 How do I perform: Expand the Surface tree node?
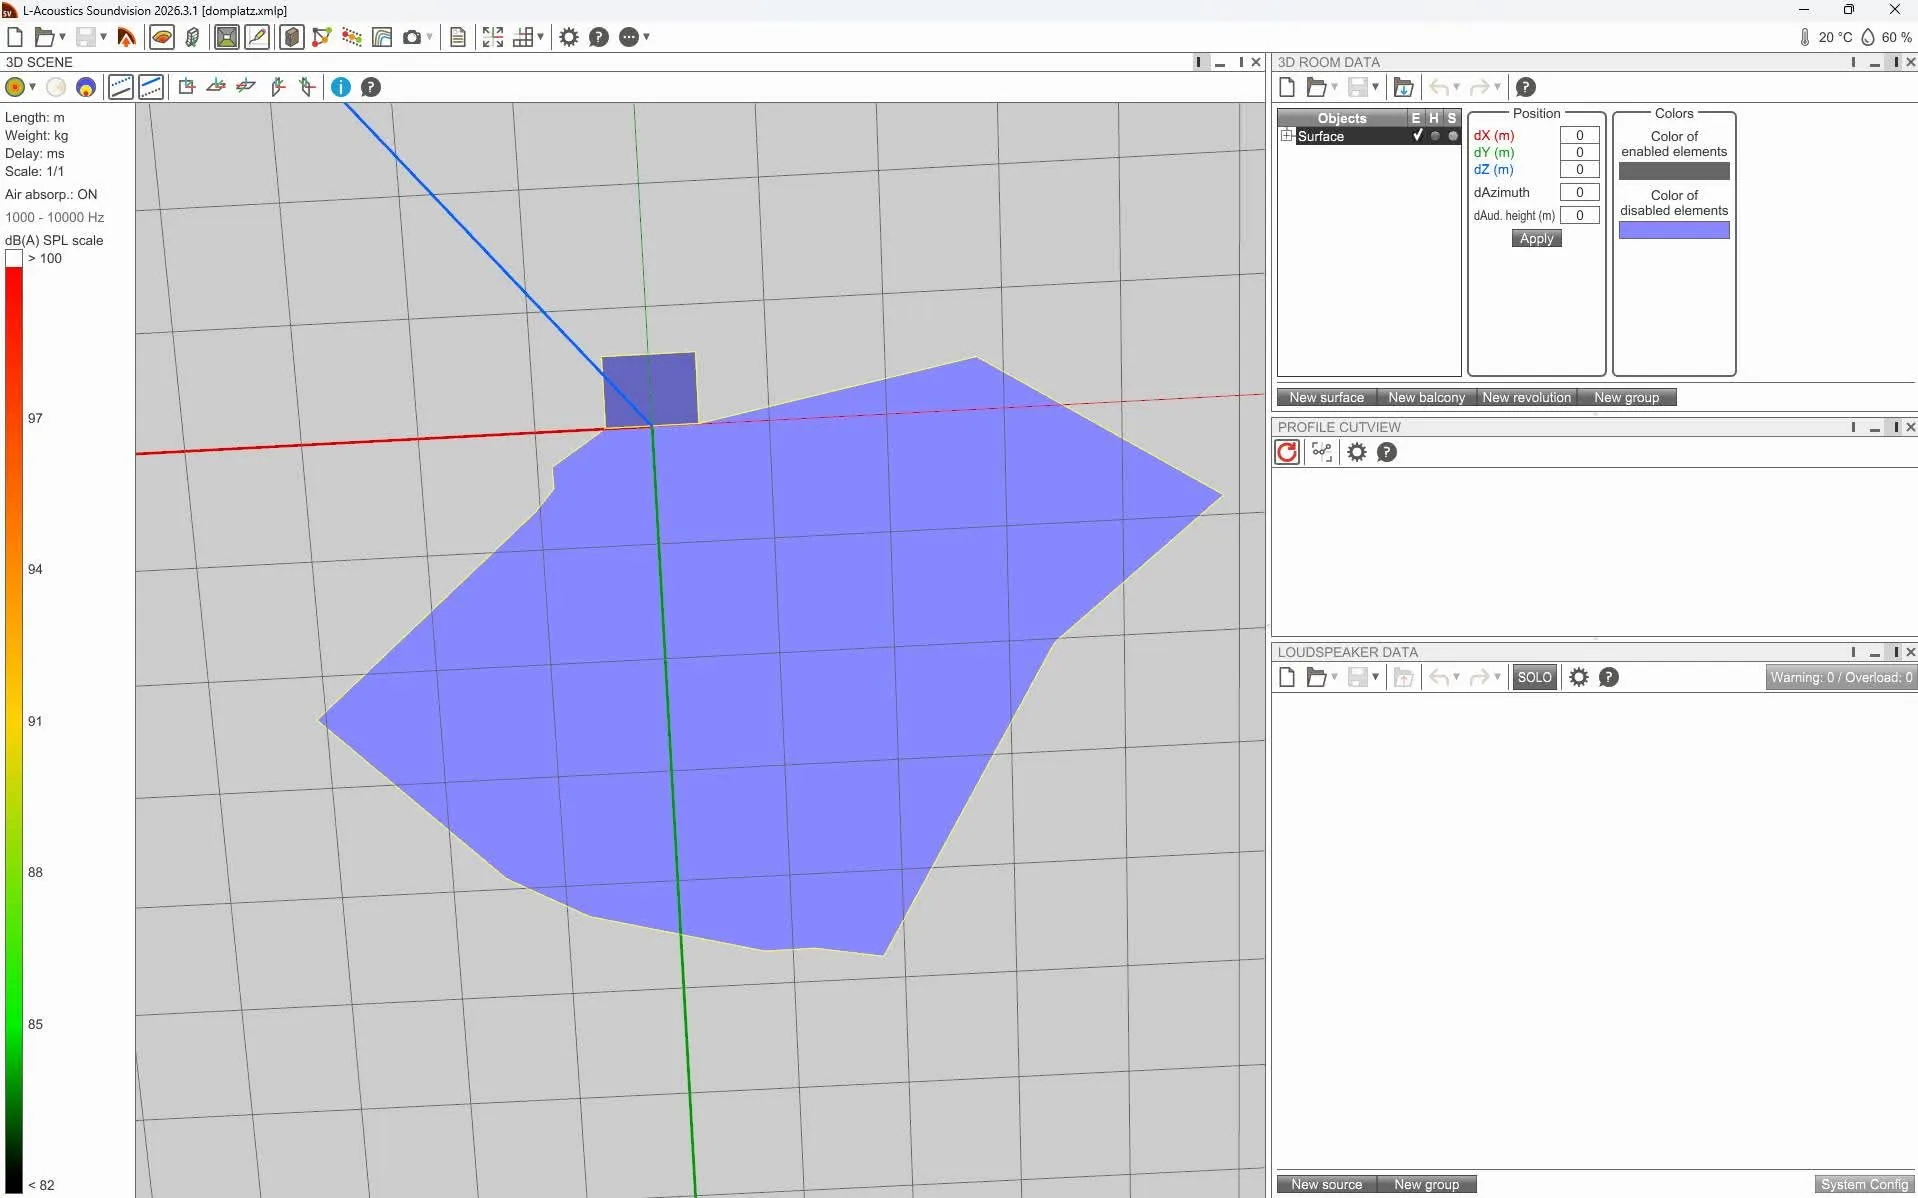1287,136
